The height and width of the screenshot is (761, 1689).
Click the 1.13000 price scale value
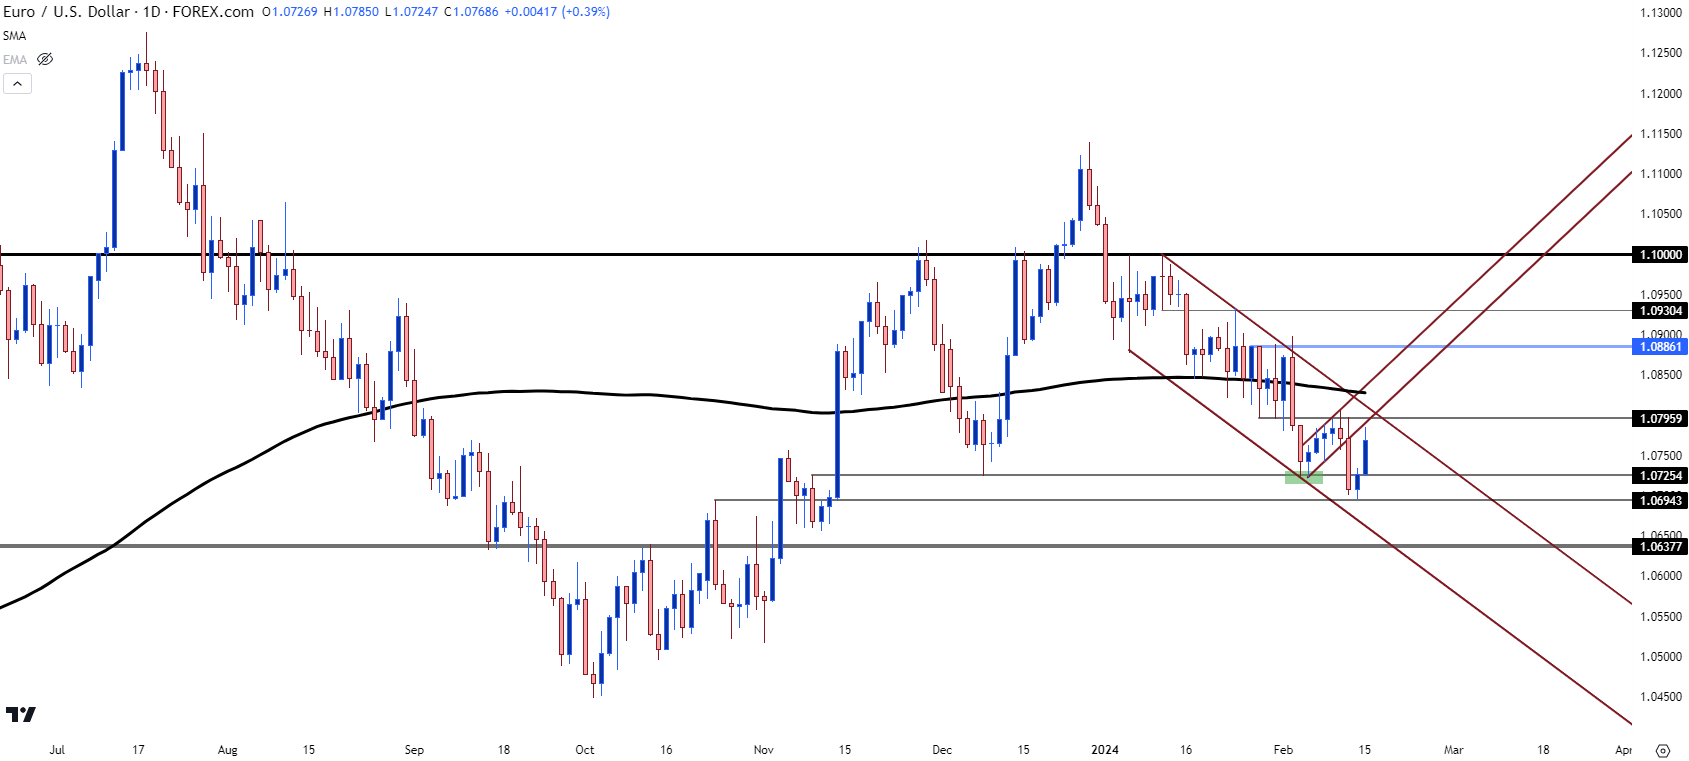click(x=1660, y=13)
